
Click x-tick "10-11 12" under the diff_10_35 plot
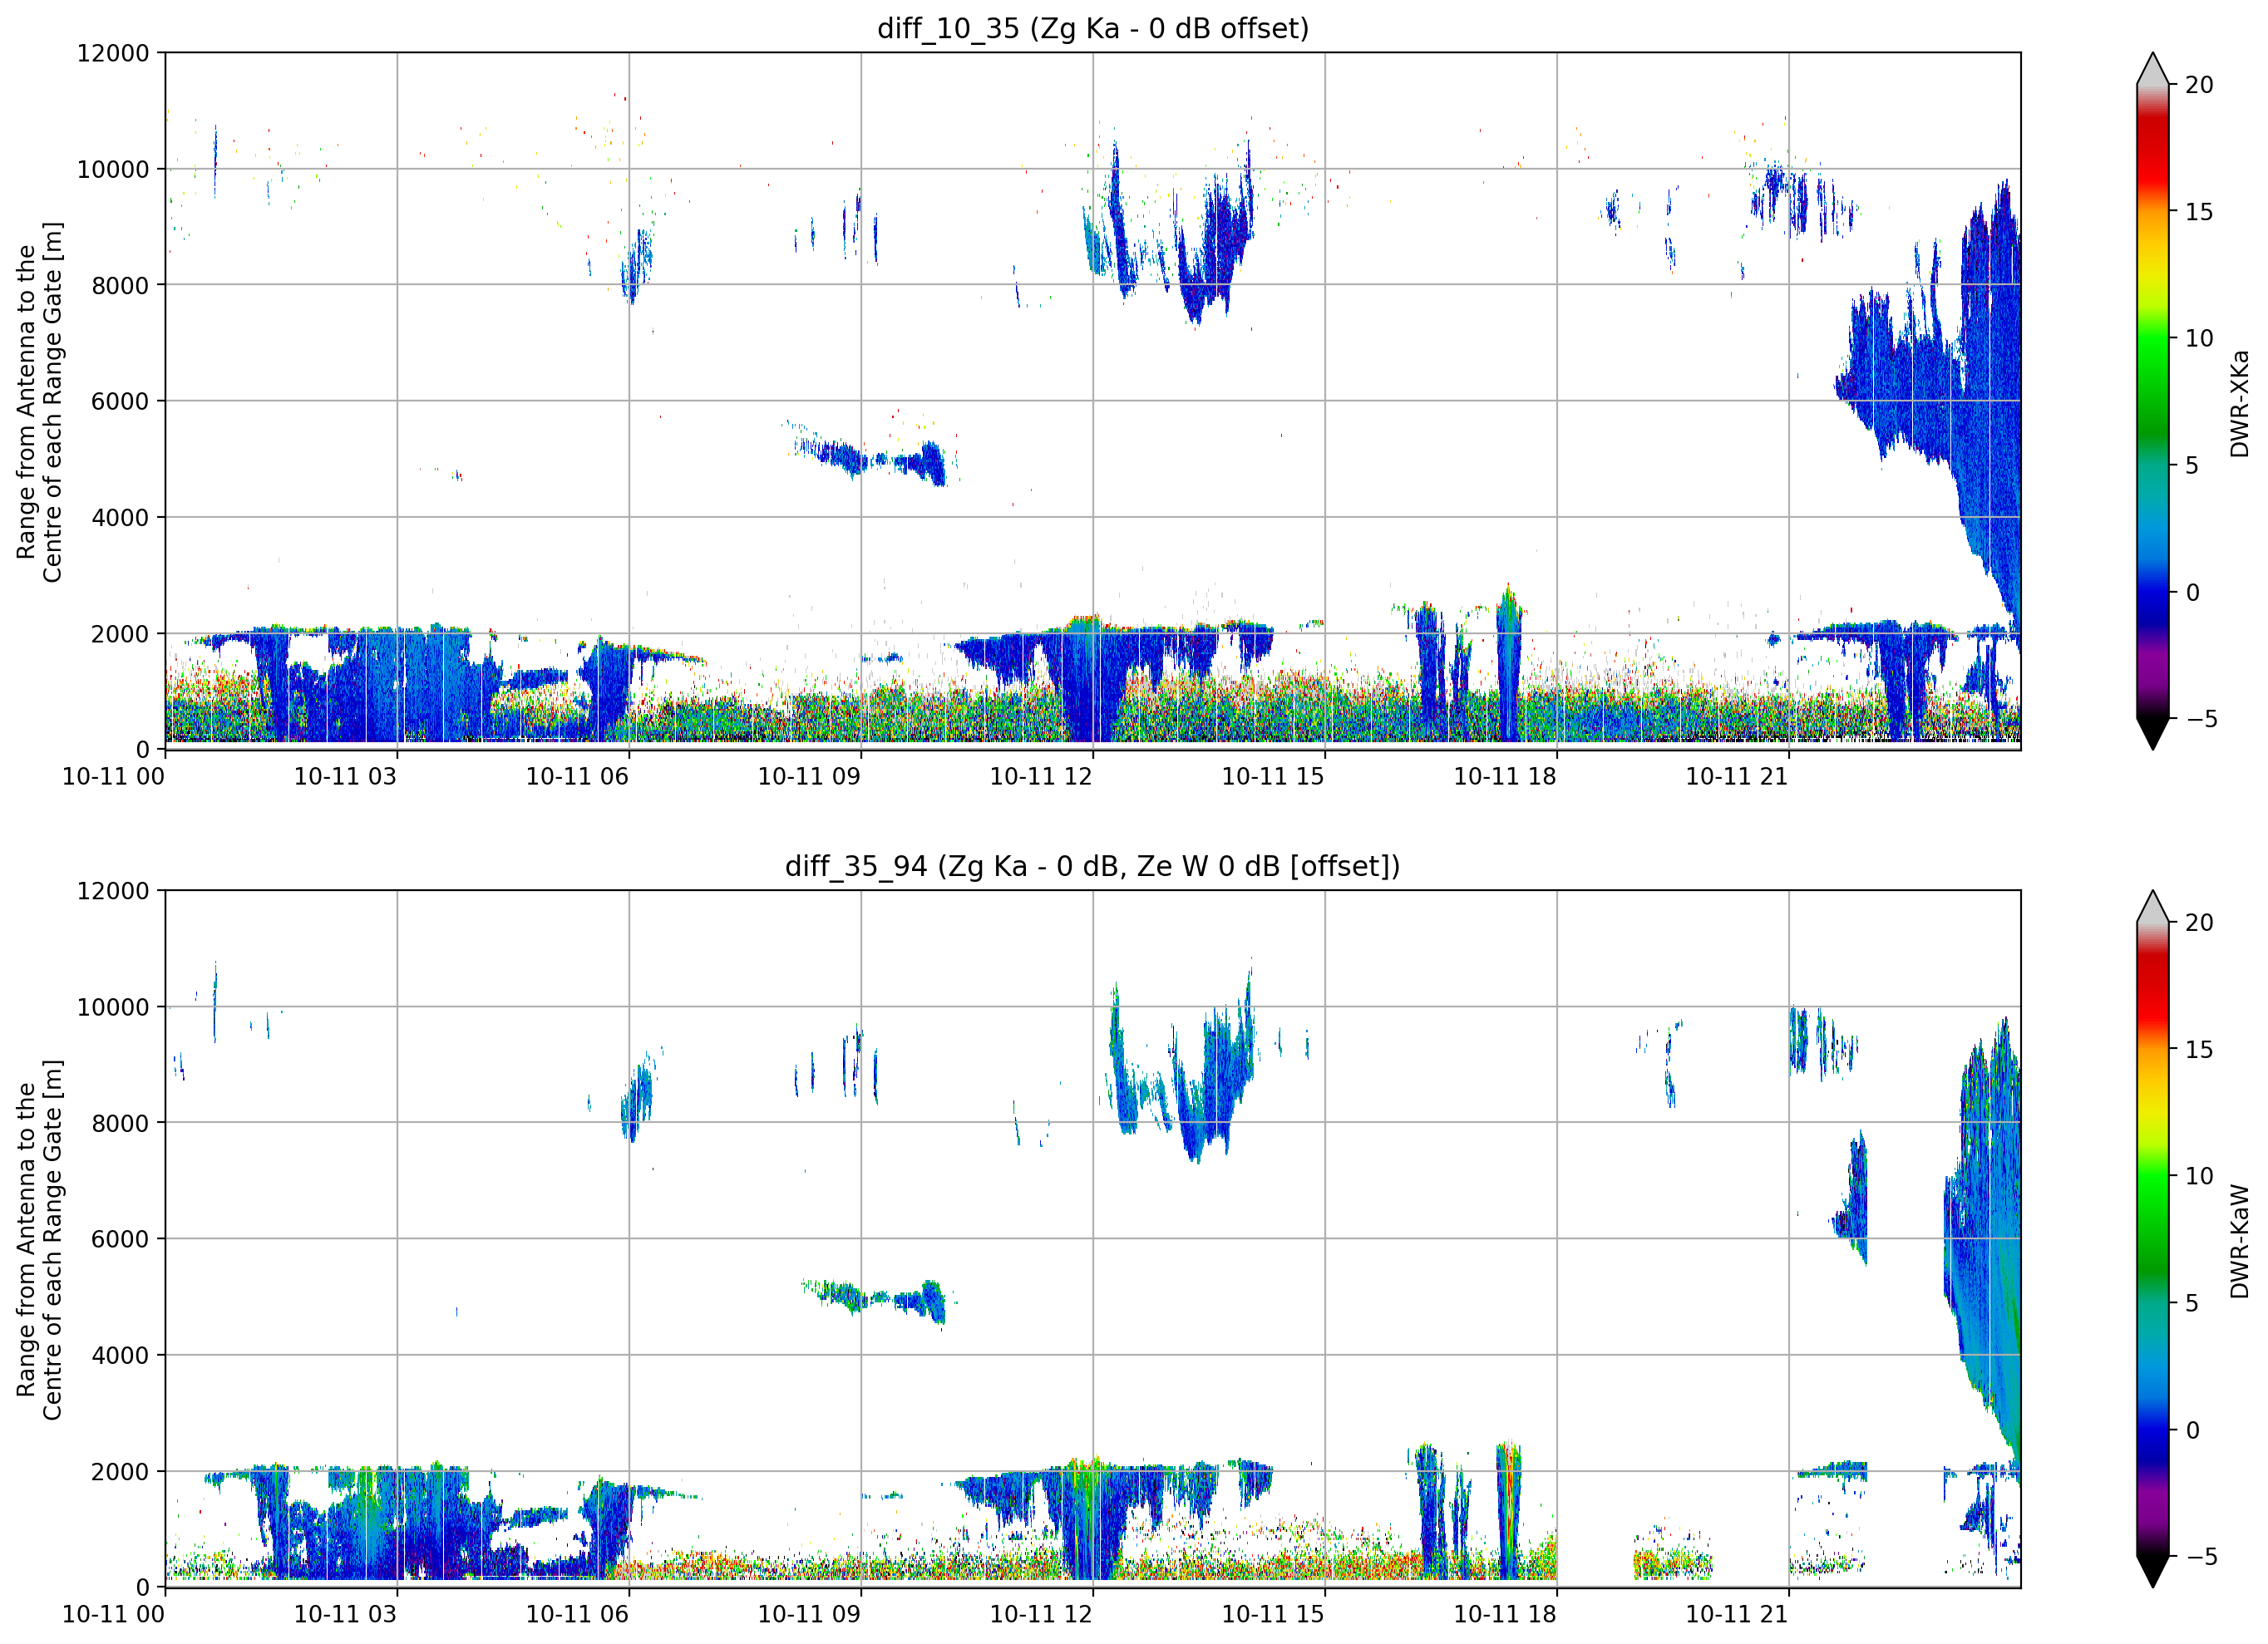1041,777
